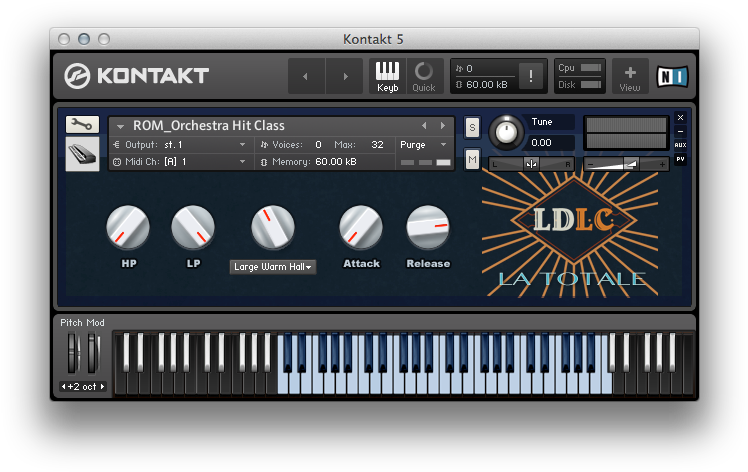Open the Purge menu

click(423, 145)
